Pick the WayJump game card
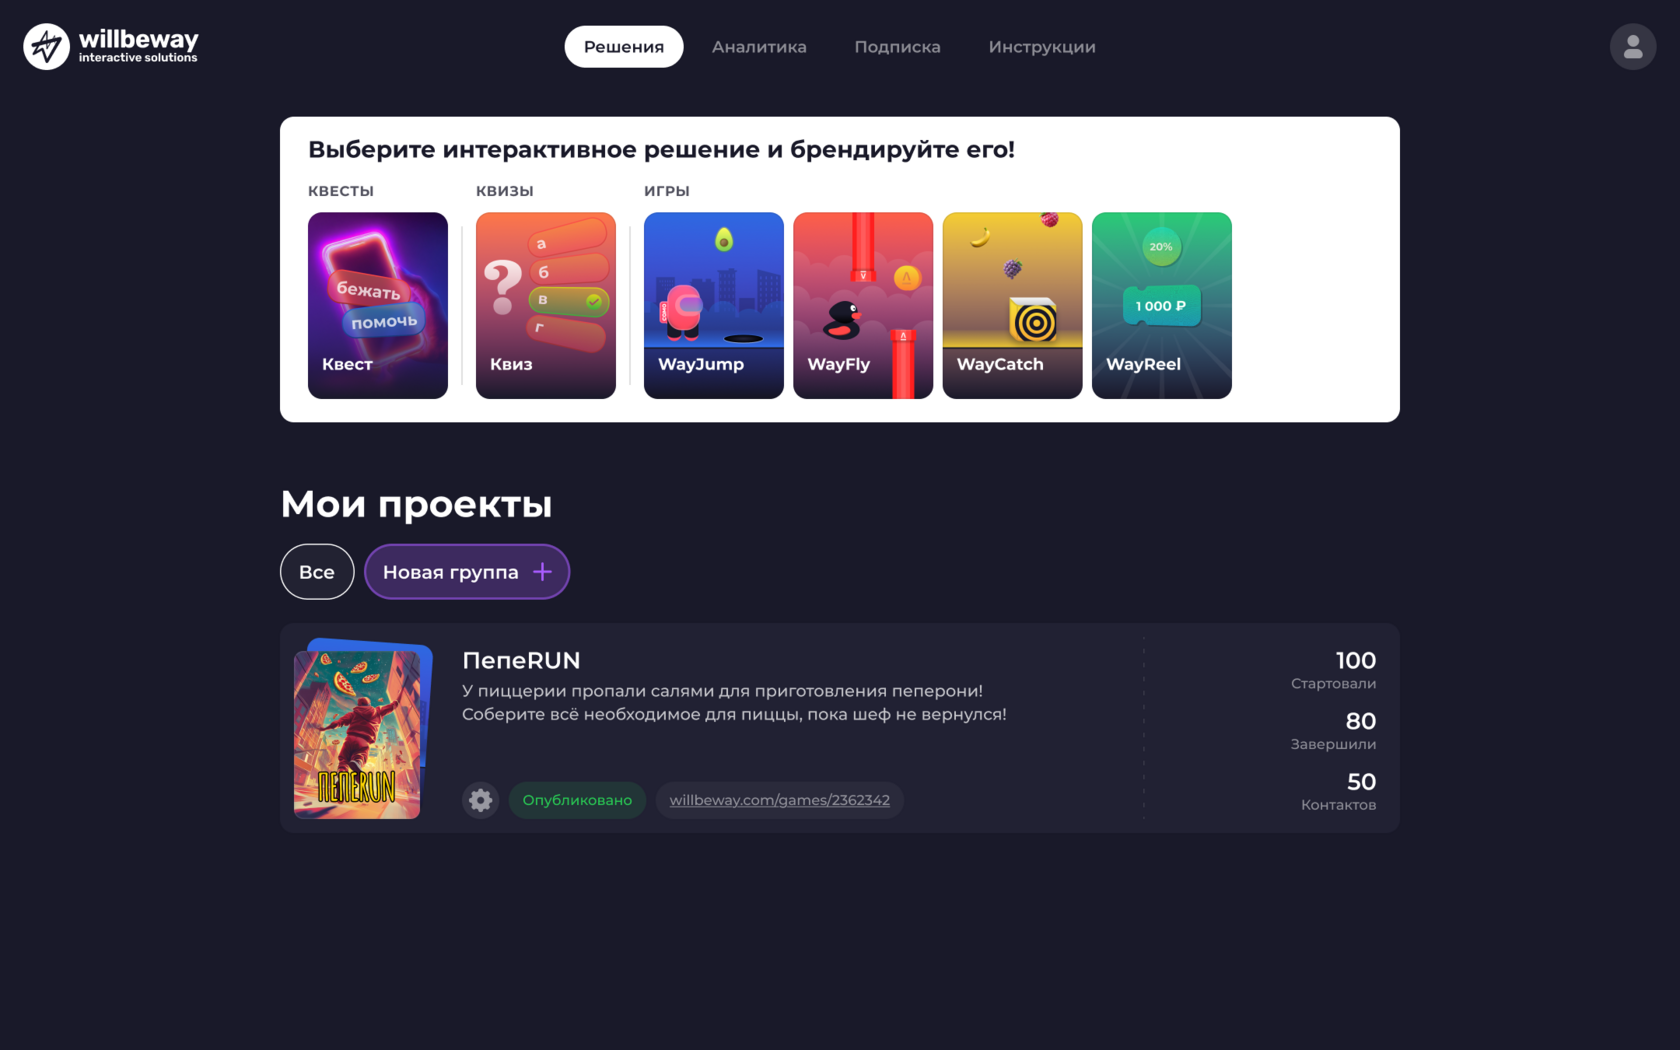Screen dimensions: 1680x1050 coord(714,305)
